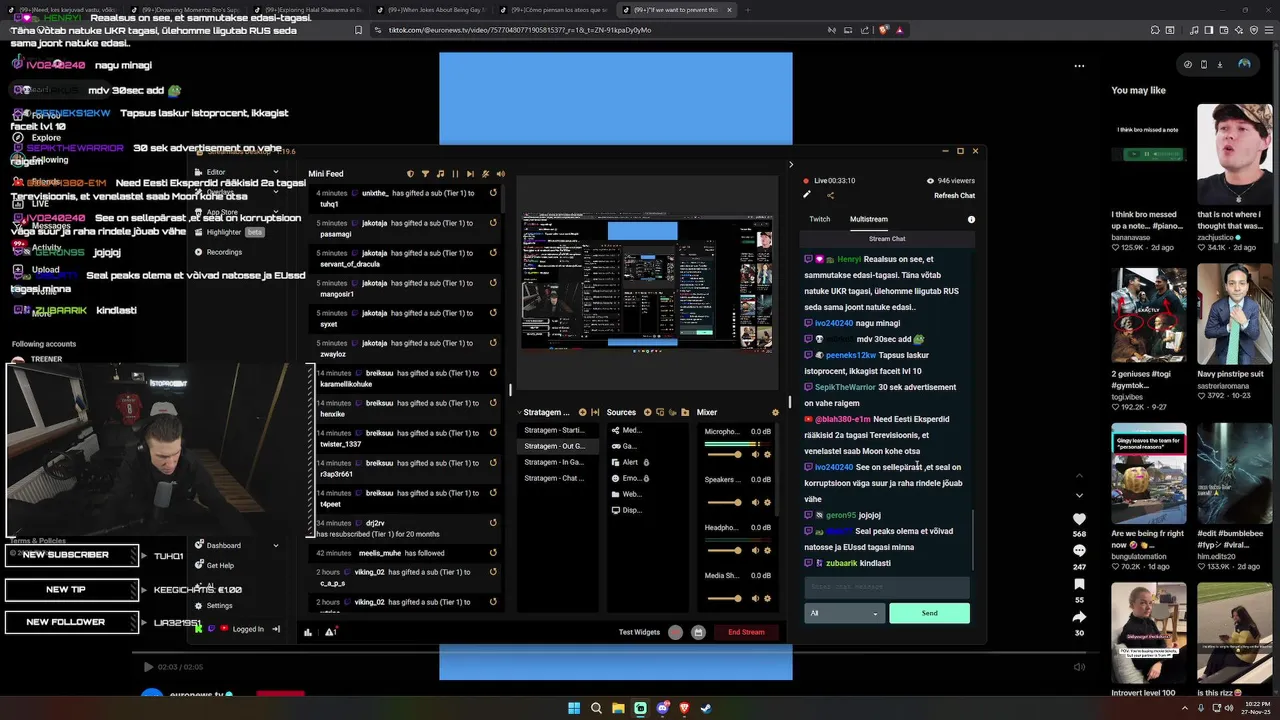1280x720 pixels.
Task: Replay the drj2rv resubscribed alert
Action: tap(493, 523)
